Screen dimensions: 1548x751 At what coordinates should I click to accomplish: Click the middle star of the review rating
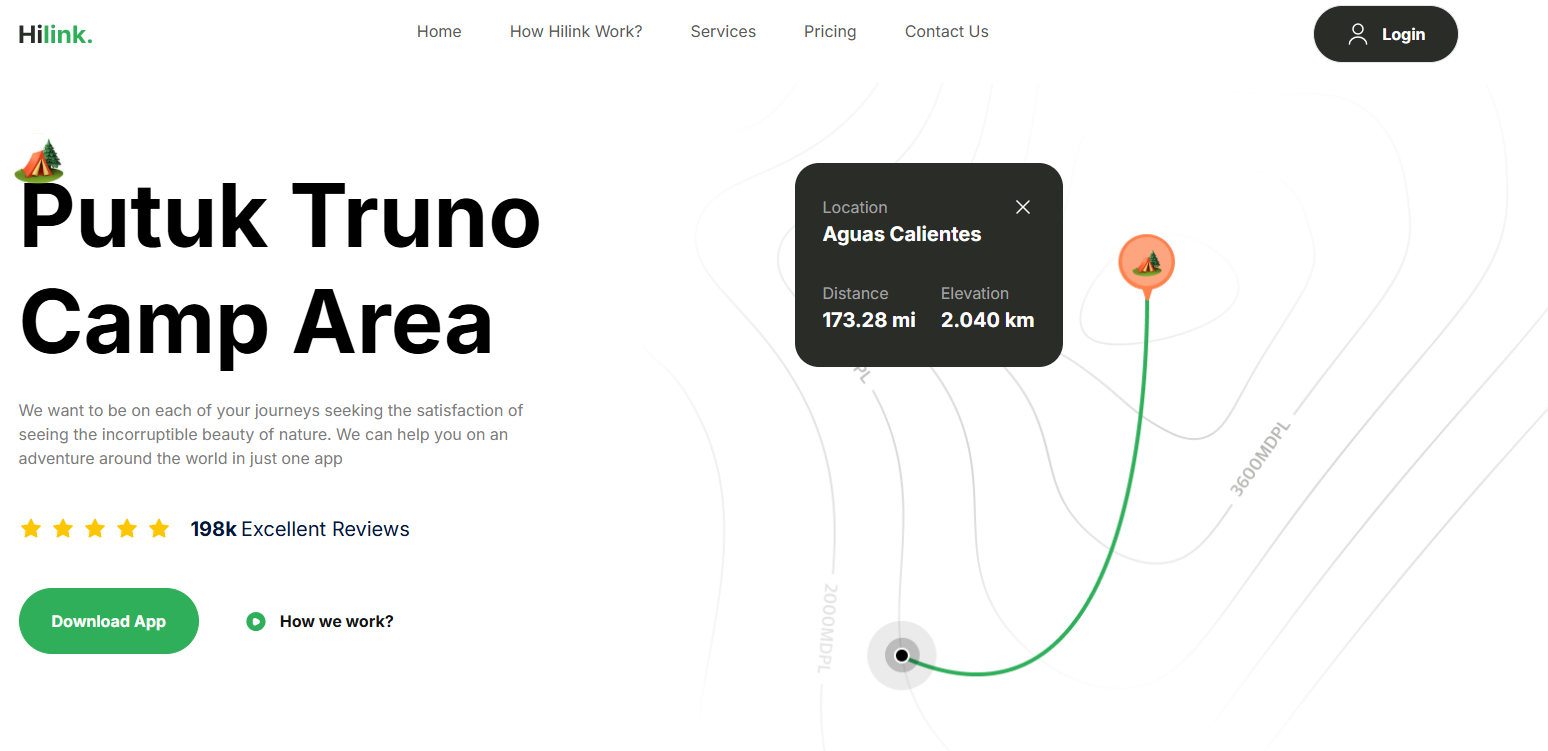[95, 528]
